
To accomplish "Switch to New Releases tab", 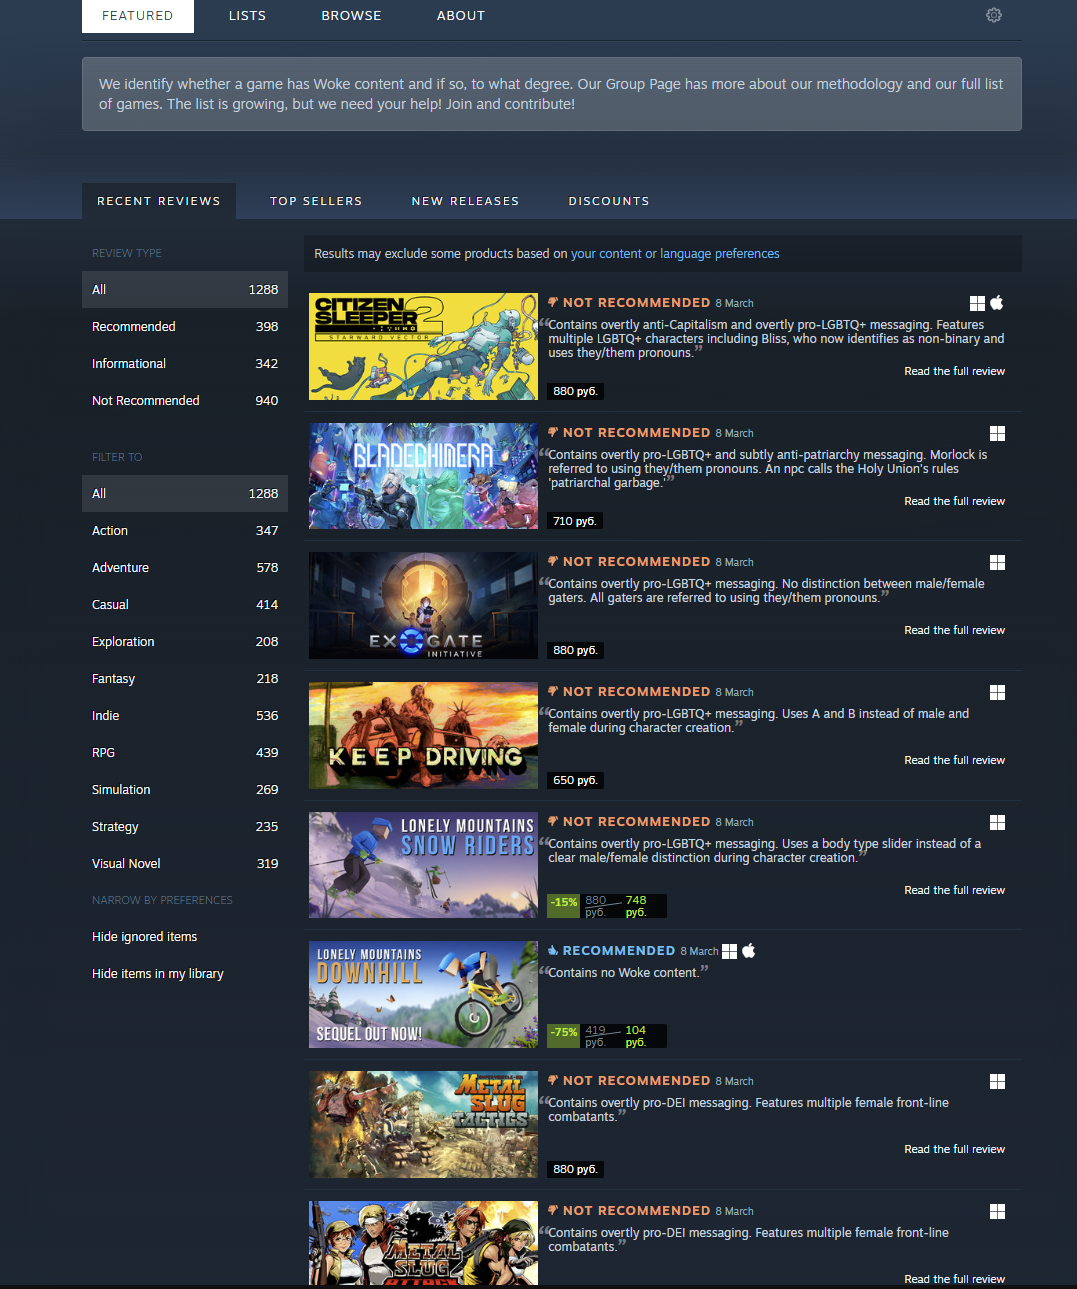I will pos(465,201).
